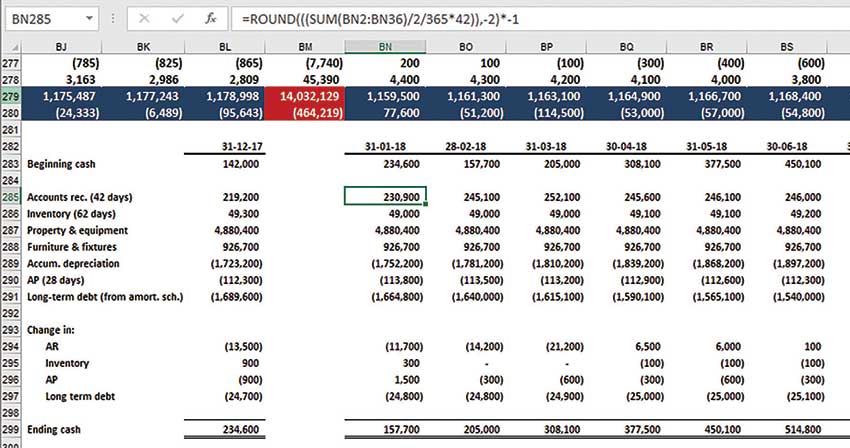Click the Enter checkmark icon in formula bar
850x448 pixels.
177,17
